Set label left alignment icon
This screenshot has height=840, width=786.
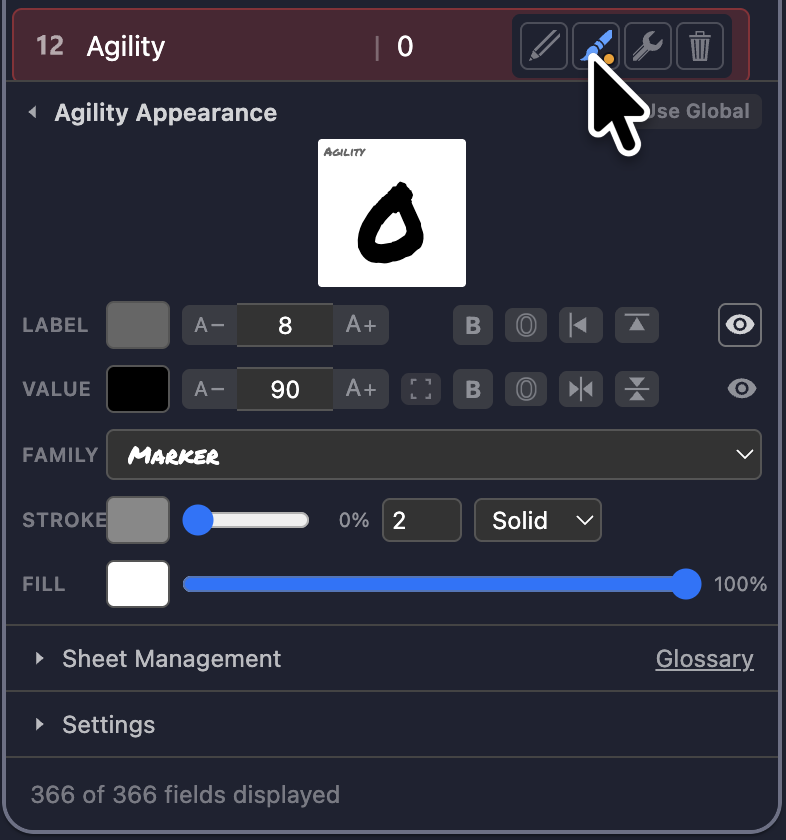pyautogui.click(x=580, y=325)
